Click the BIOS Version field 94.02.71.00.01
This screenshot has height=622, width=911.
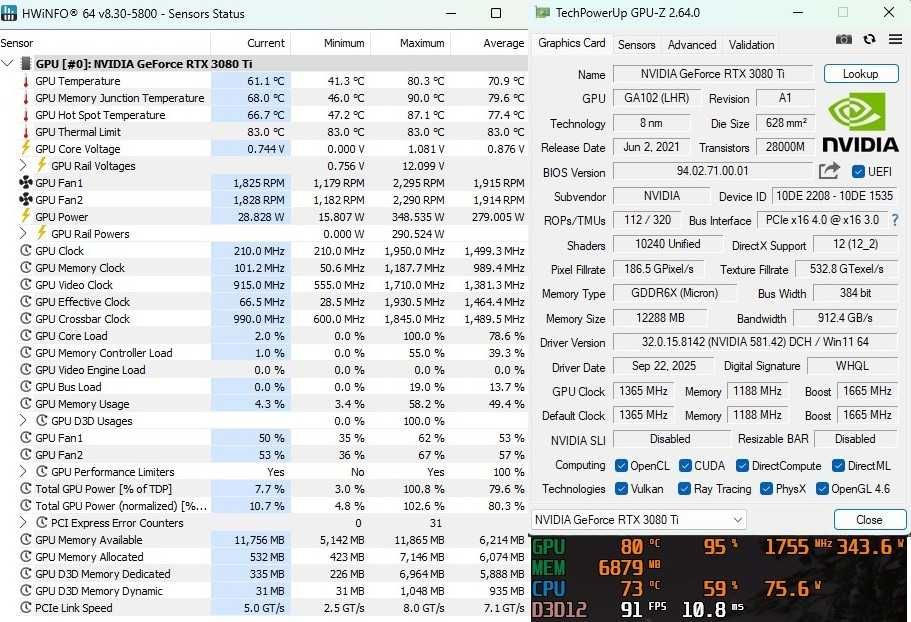click(x=712, y=171)
